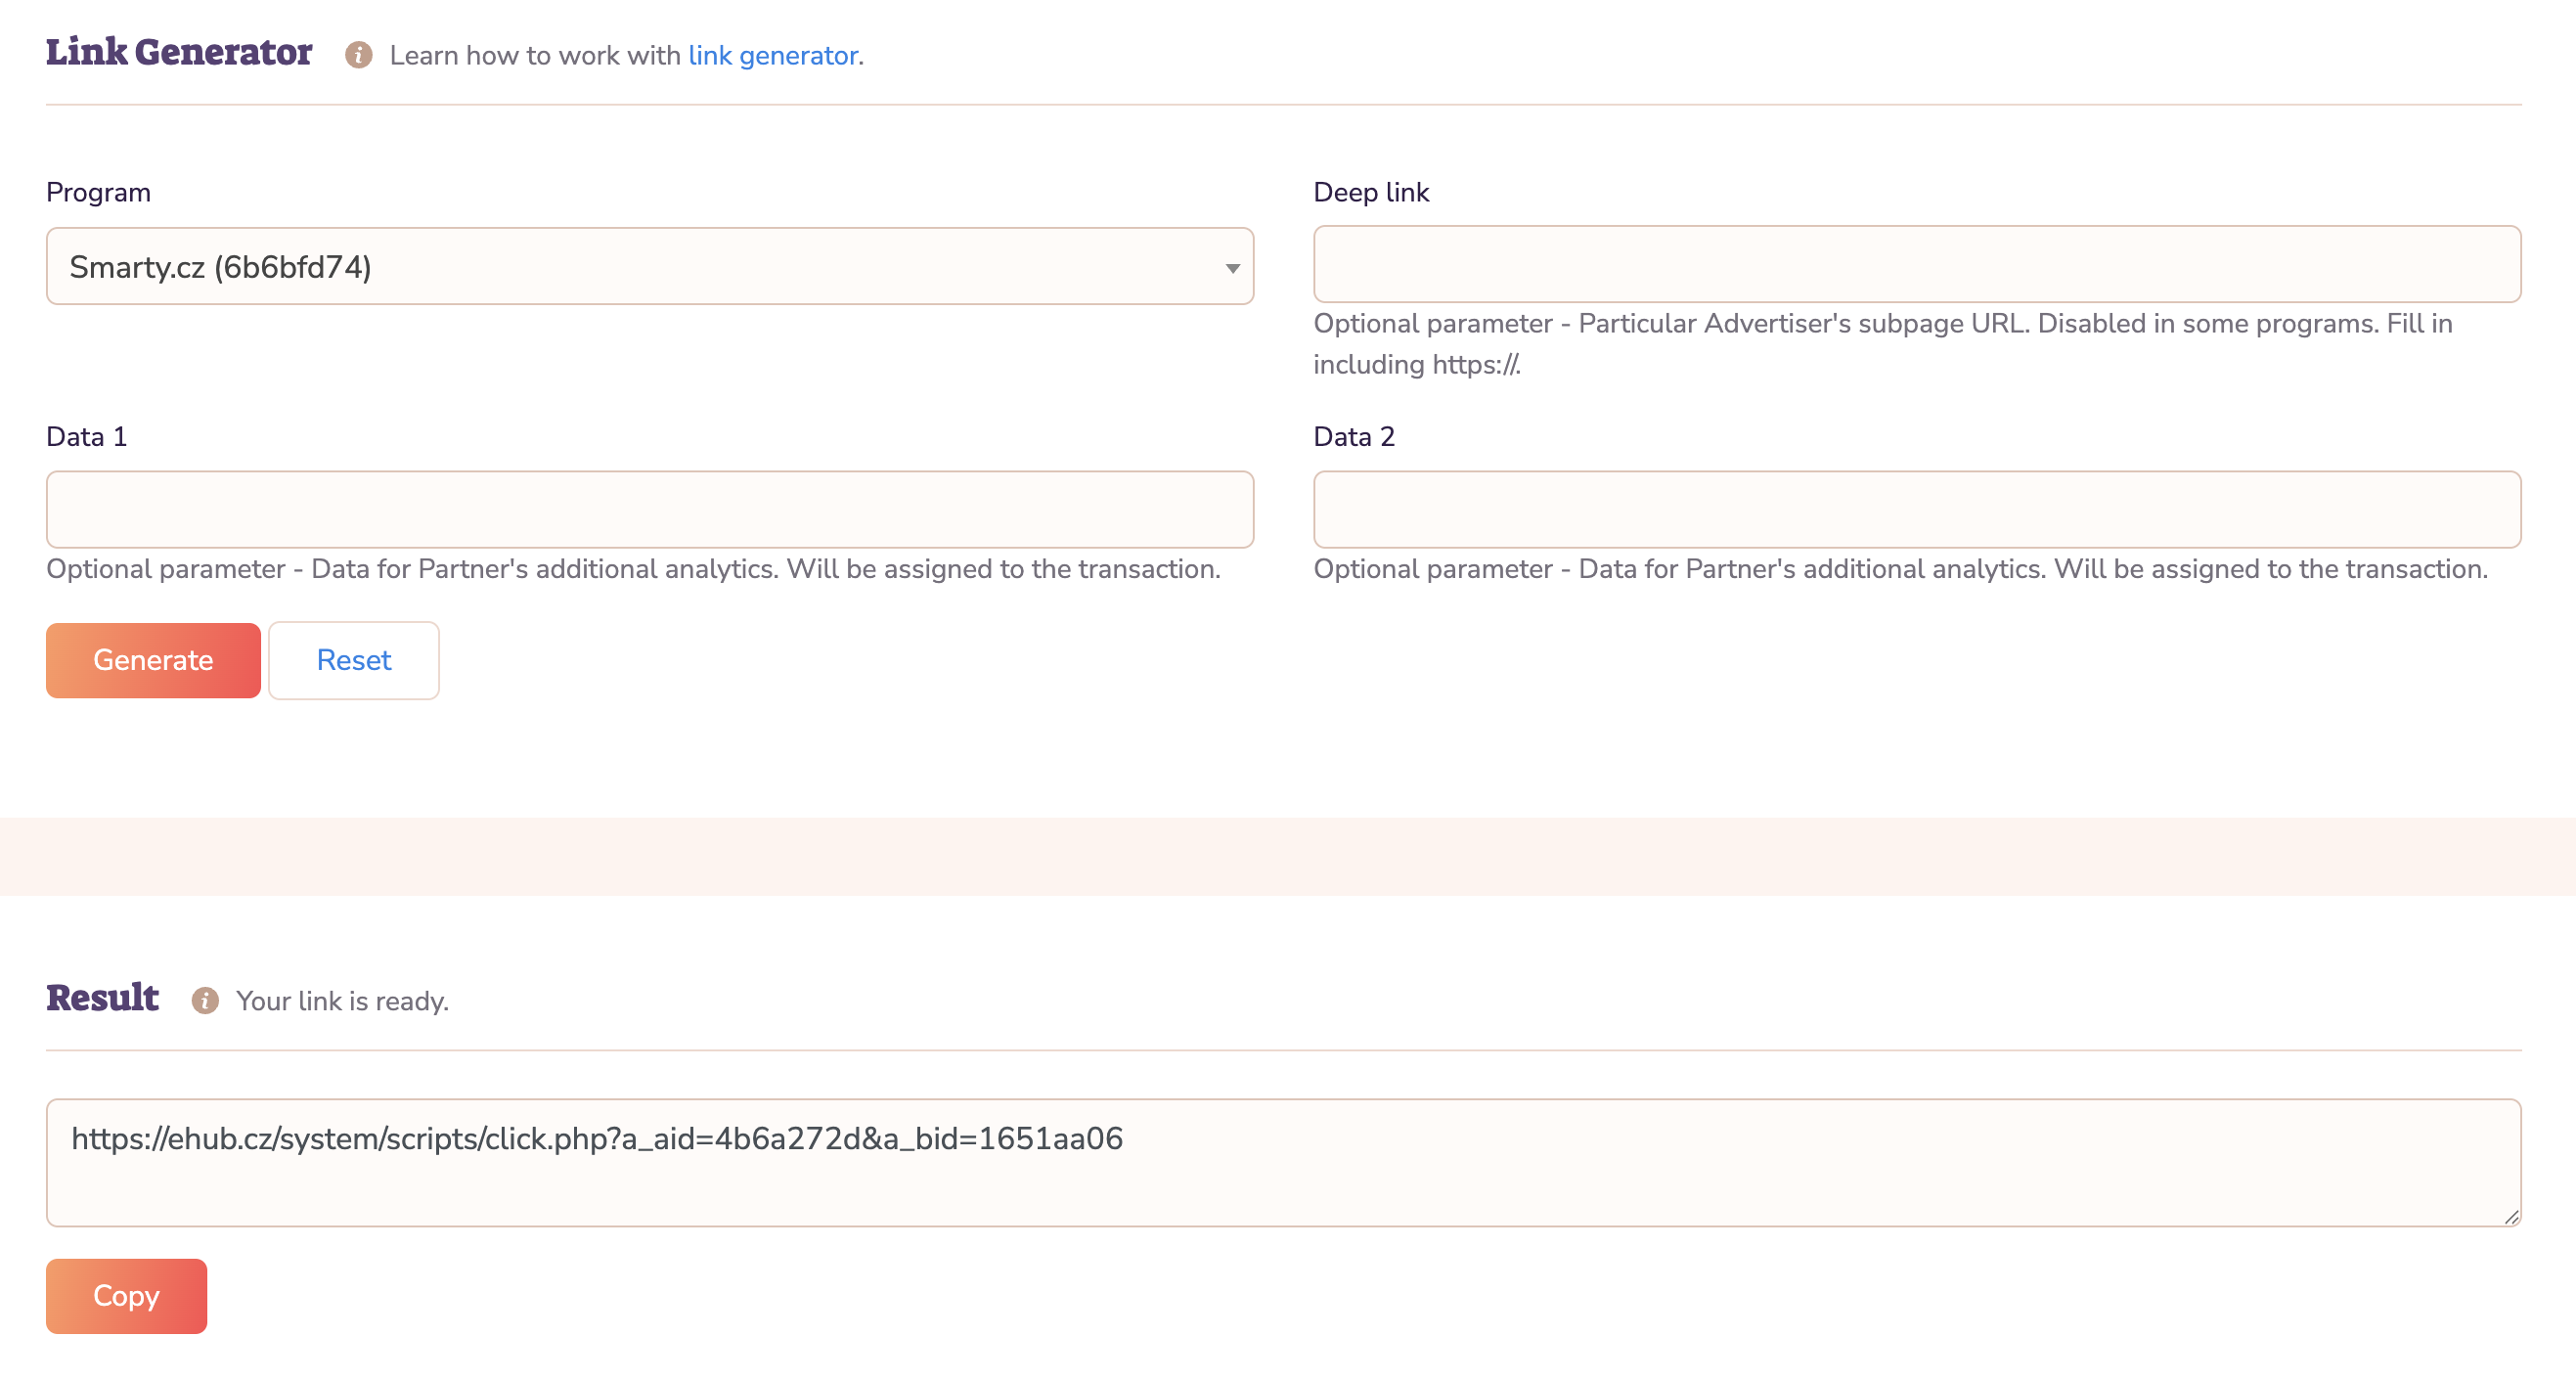The image size is (2576, 1381).
Task: Click the Program field label
Action: point(98,192)
